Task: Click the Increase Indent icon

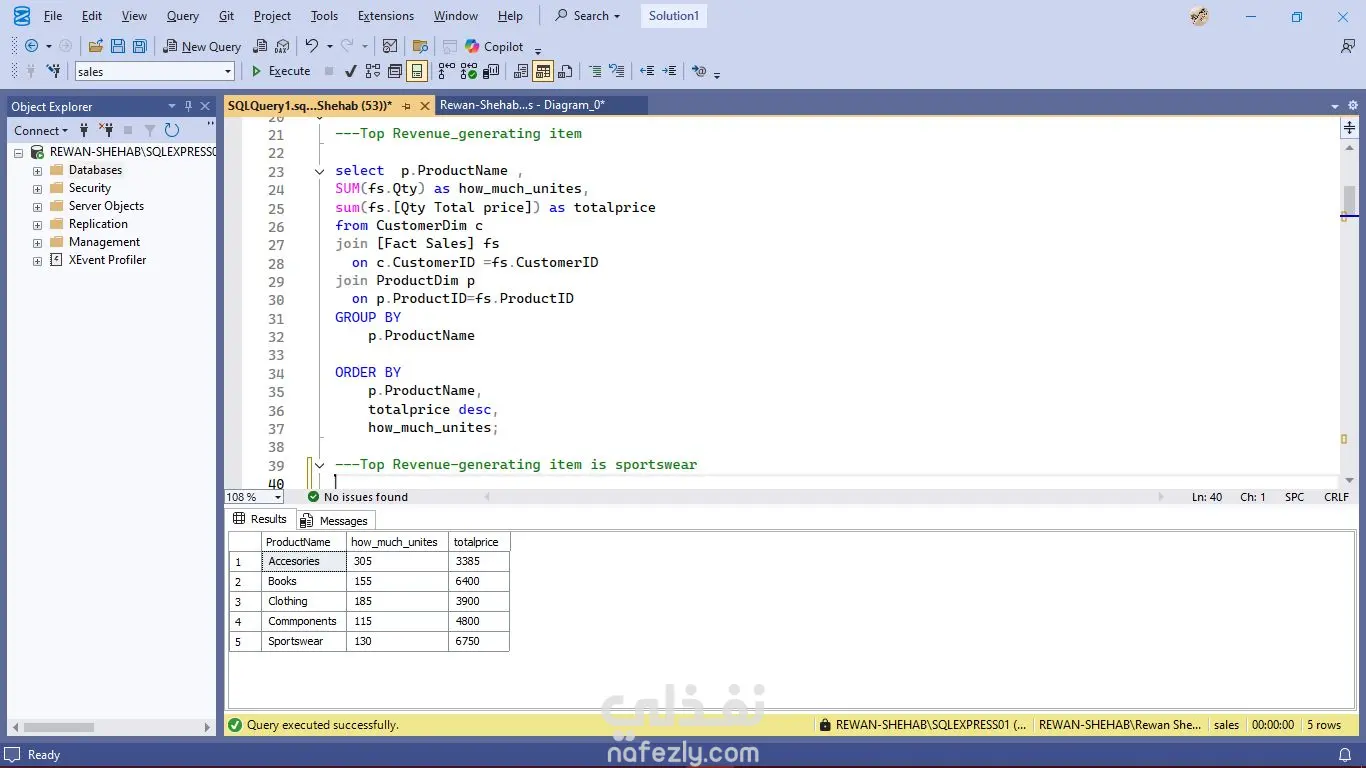Action: (669, 71)
